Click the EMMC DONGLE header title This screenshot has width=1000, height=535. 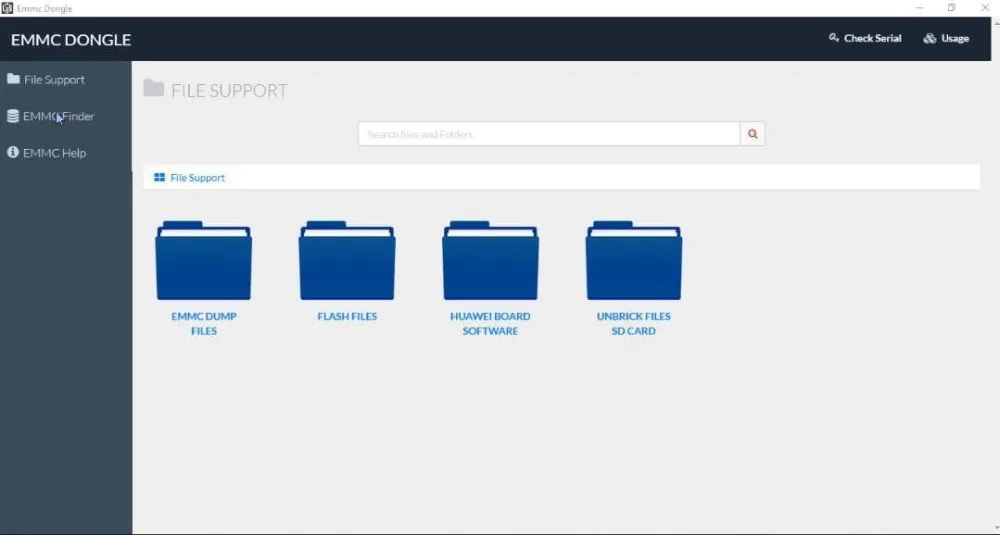click(x=71, y=40)
